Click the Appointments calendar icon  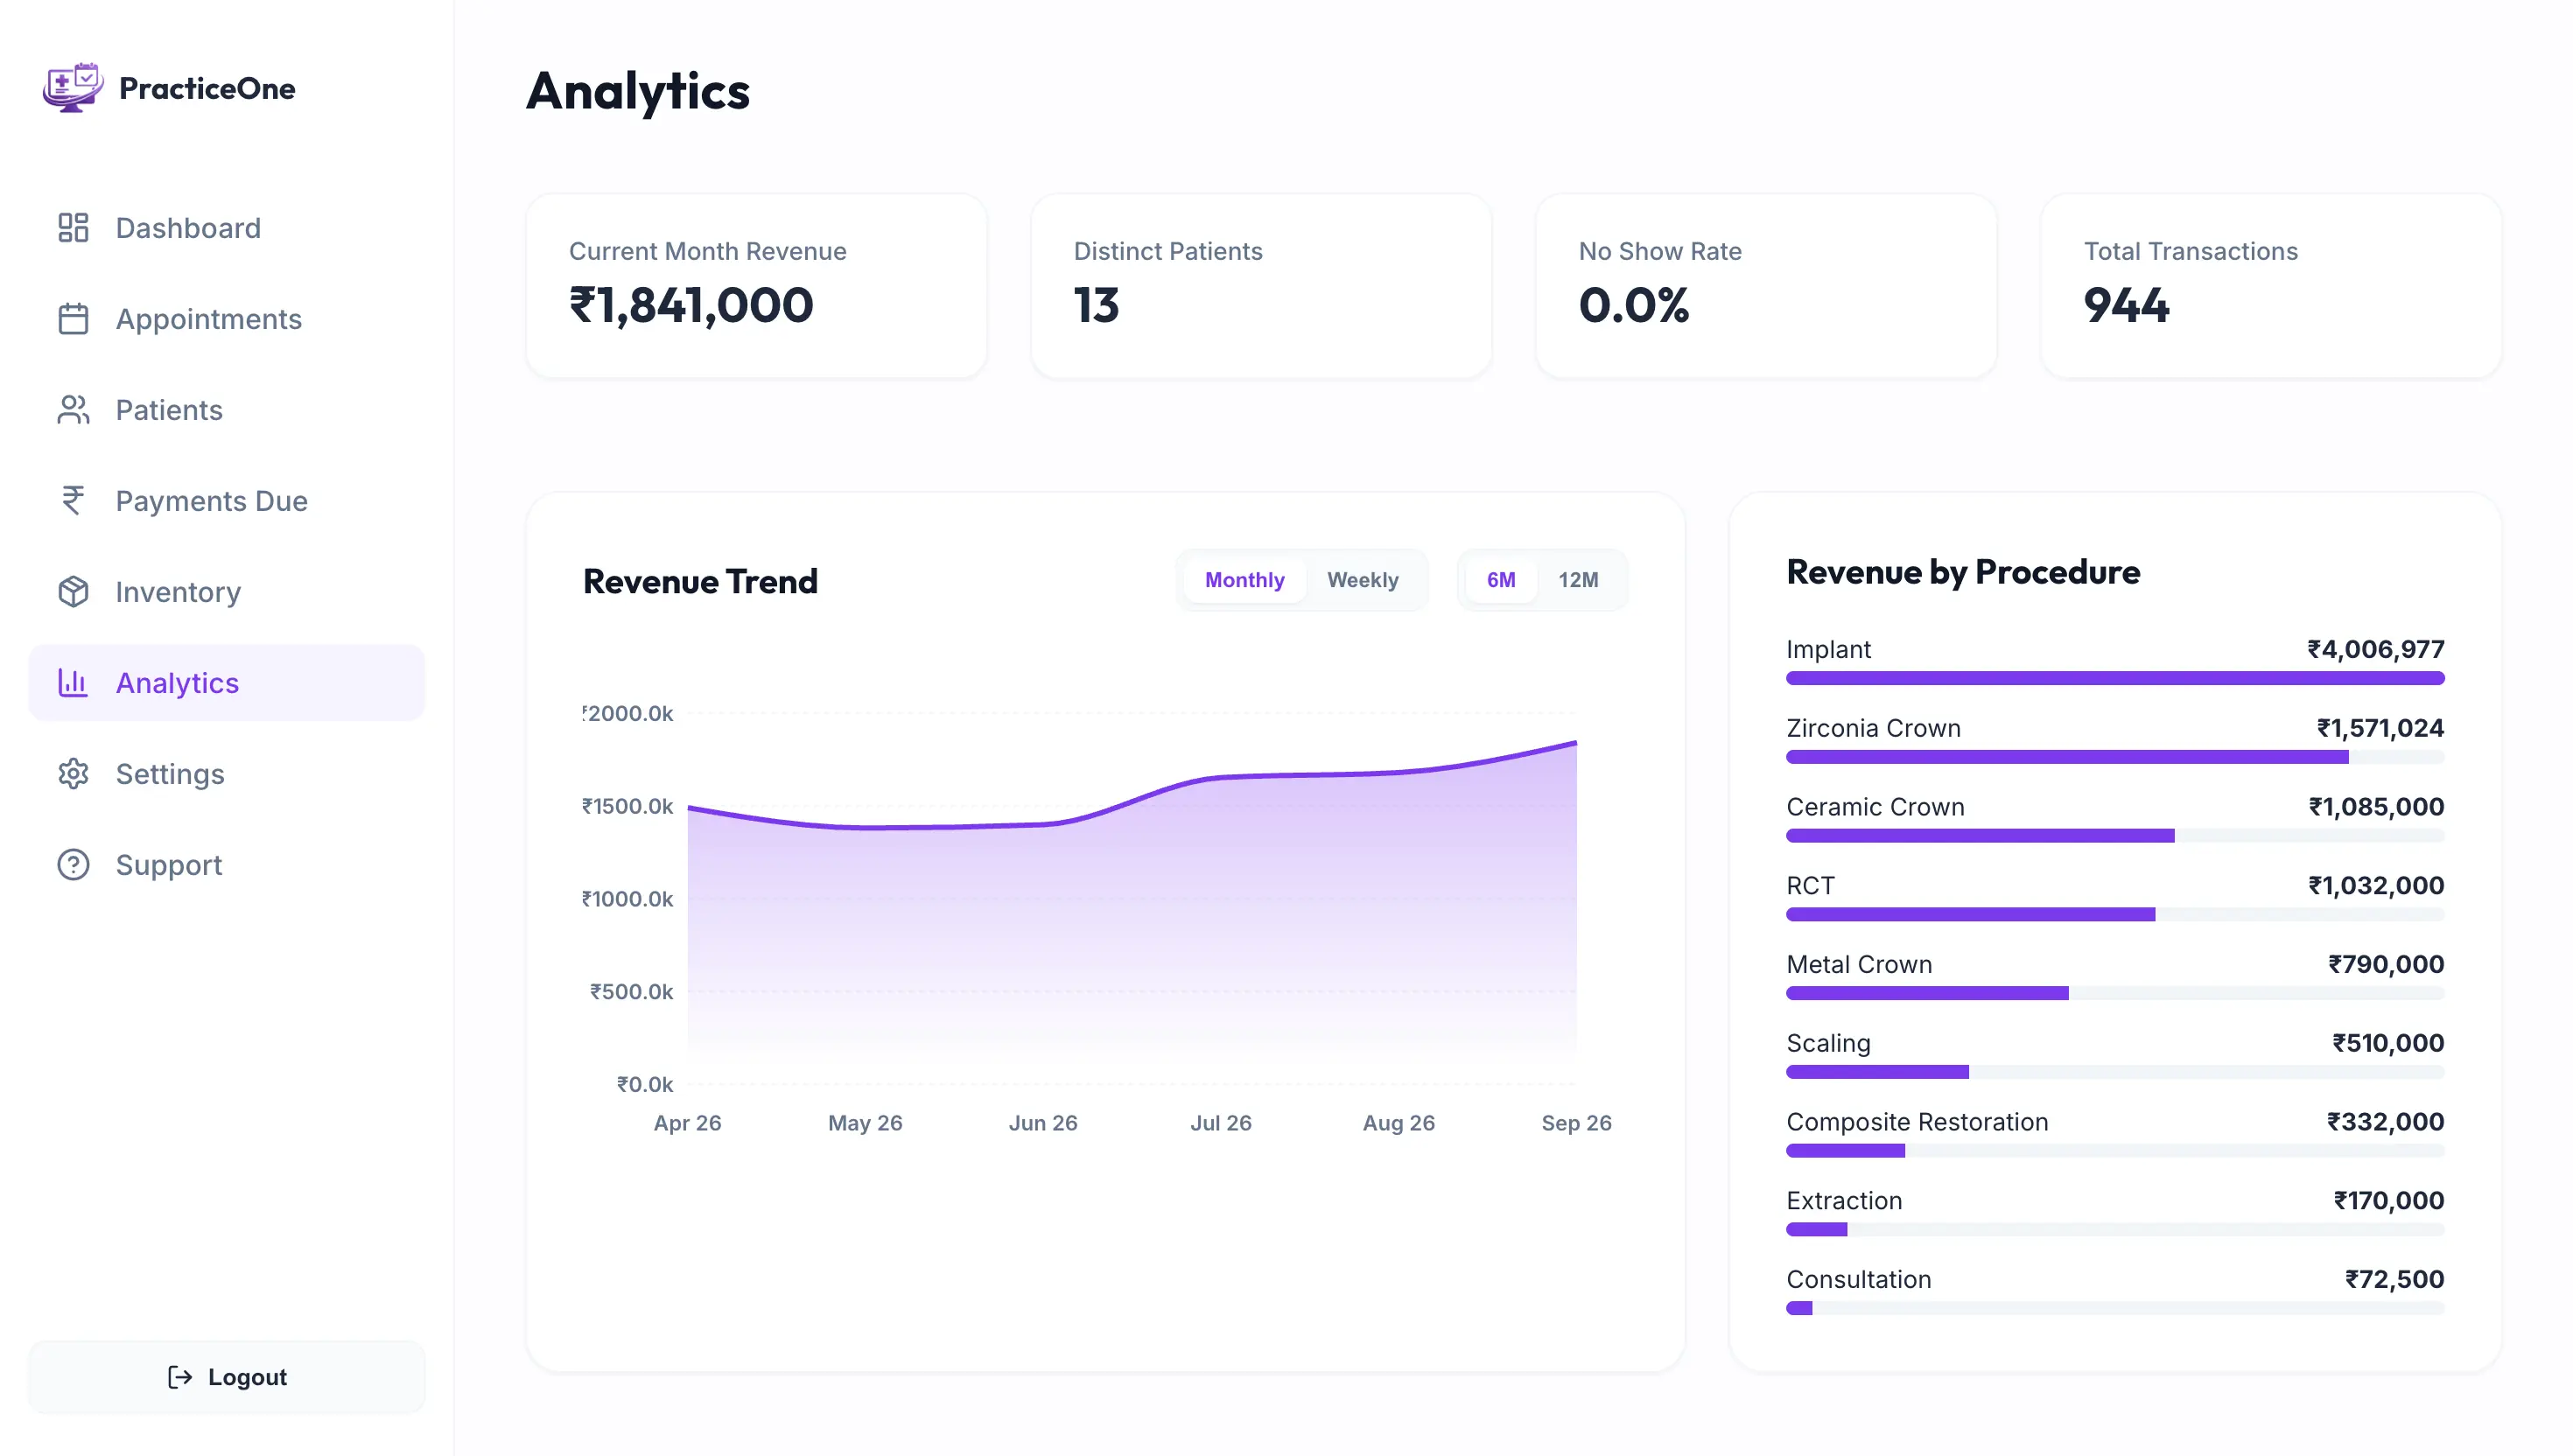click(x=73, y=319)
